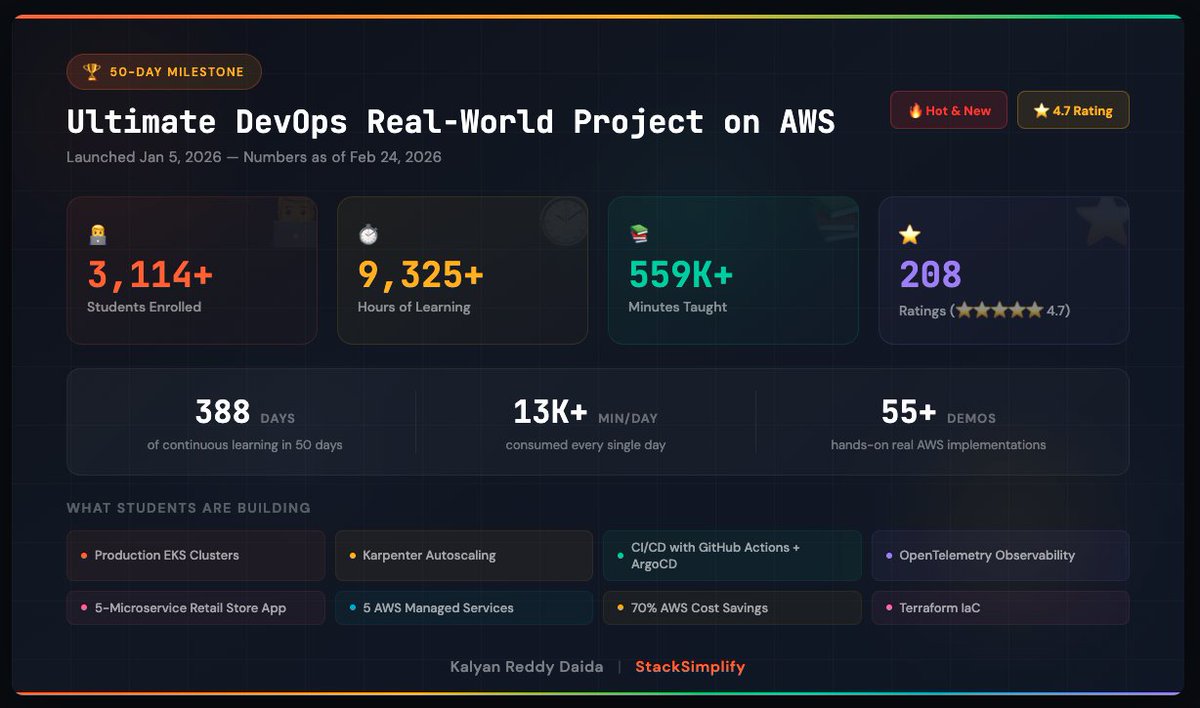The image size is (1200, 708).
Task: Select the Terraform IaC tag
Action: click(x=1000, y=608)
